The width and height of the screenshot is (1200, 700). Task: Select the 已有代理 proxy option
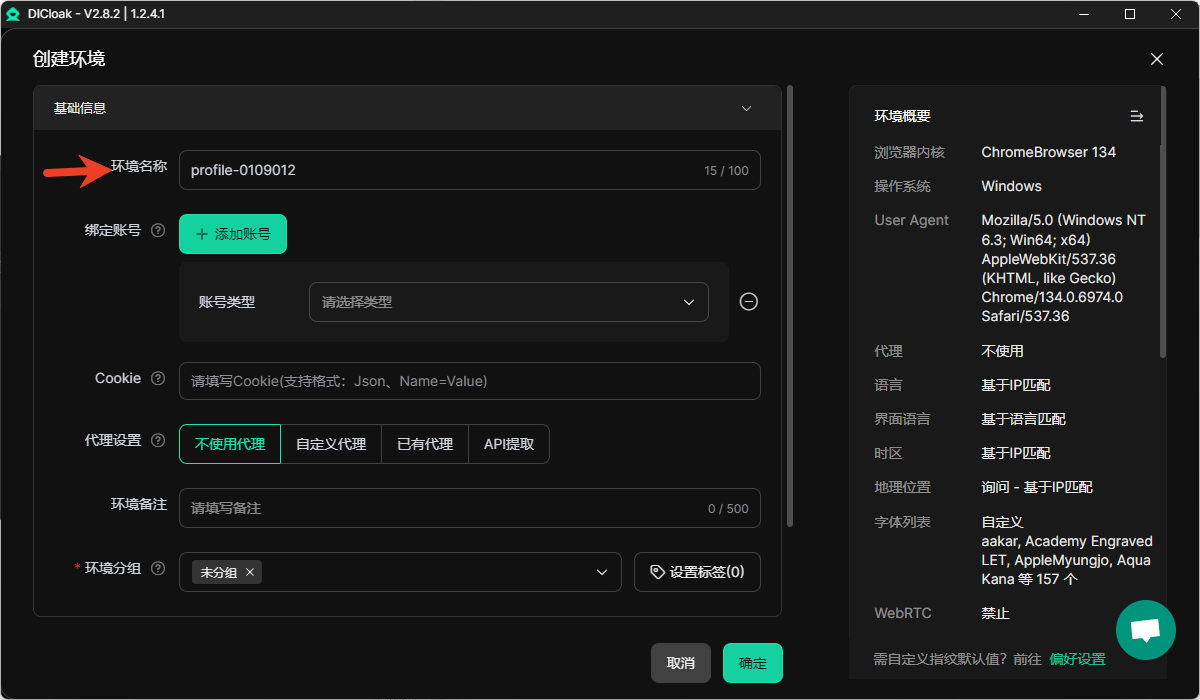425,444
